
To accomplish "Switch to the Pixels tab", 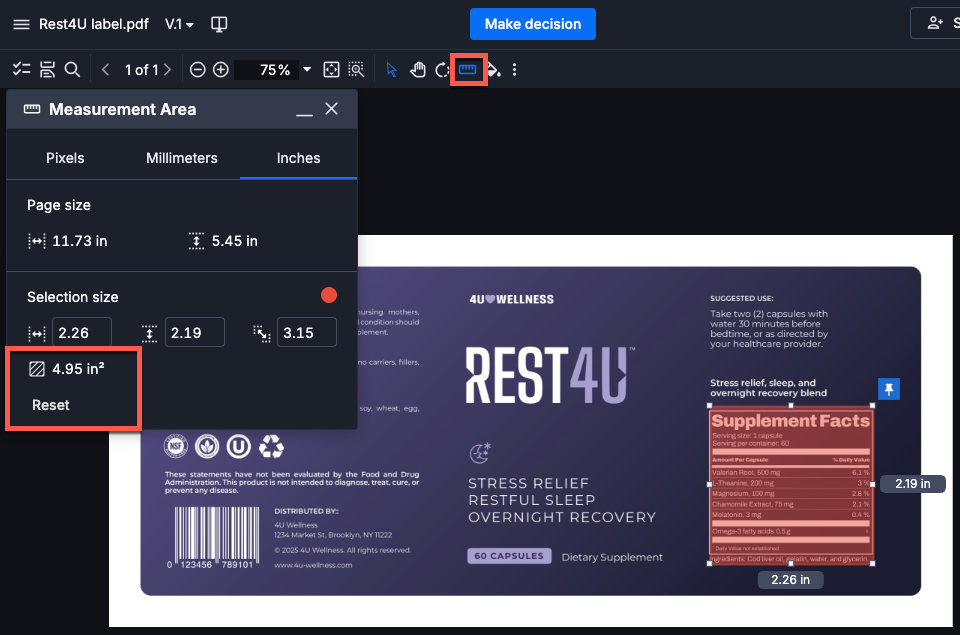I will pos(65,158).
